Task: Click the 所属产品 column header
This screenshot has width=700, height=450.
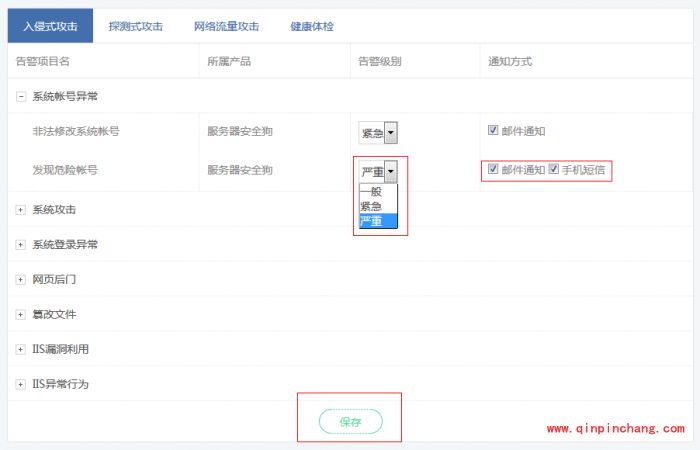Action: [229, 61]
